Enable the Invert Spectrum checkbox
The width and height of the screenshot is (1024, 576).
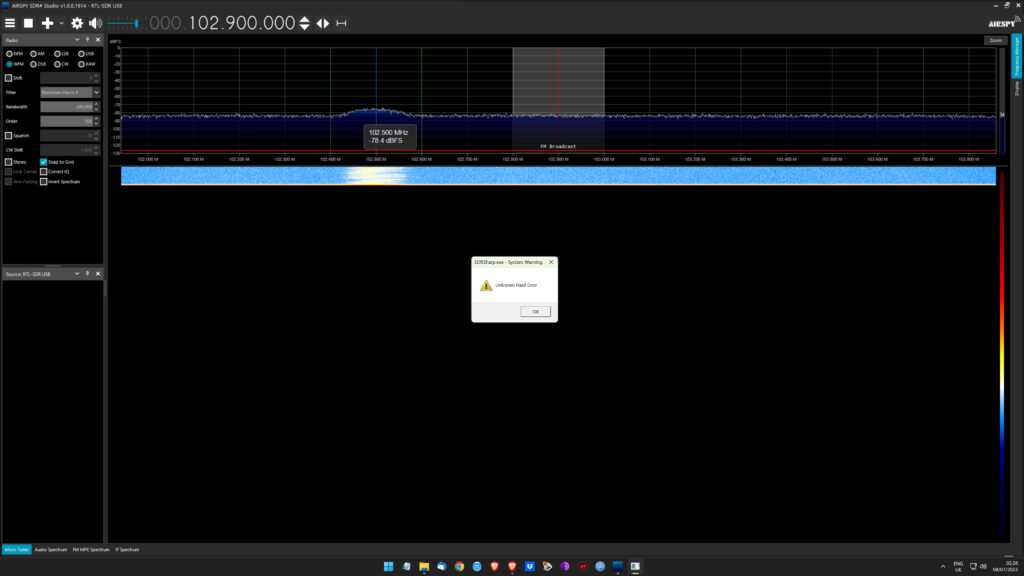(44, 182)
